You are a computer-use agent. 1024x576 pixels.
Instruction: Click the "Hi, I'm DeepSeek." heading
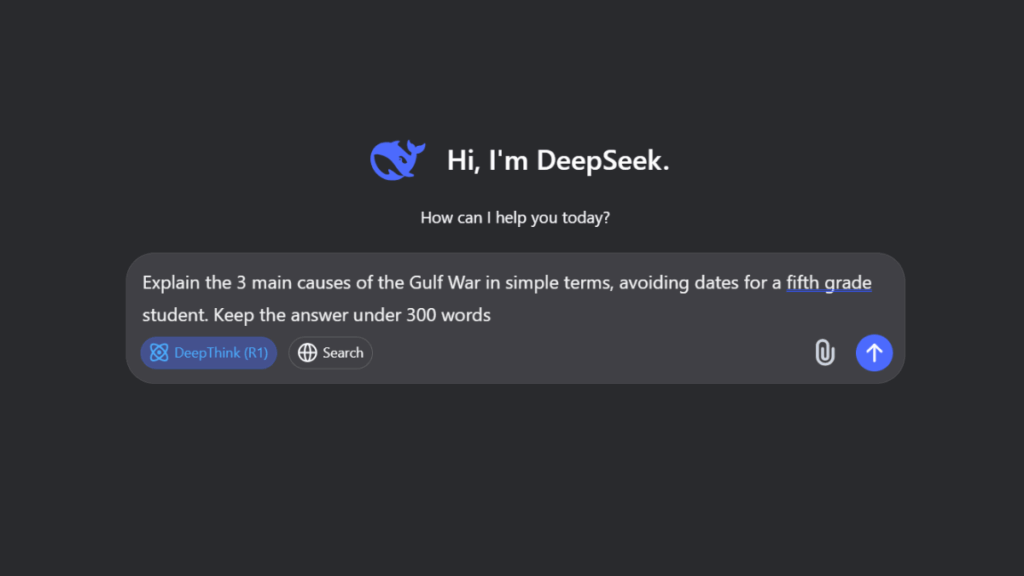tap(558, 161)
